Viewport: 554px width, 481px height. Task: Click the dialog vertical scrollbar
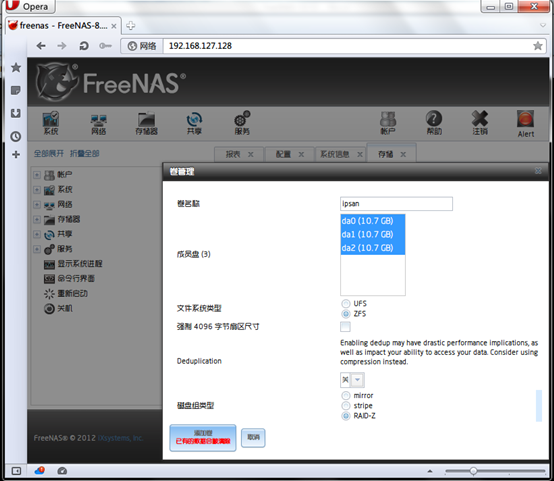[x=539, y=406]
